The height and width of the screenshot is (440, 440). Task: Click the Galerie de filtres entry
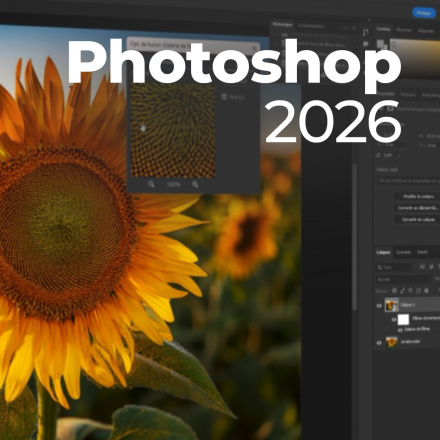click(x=417, y=329)
